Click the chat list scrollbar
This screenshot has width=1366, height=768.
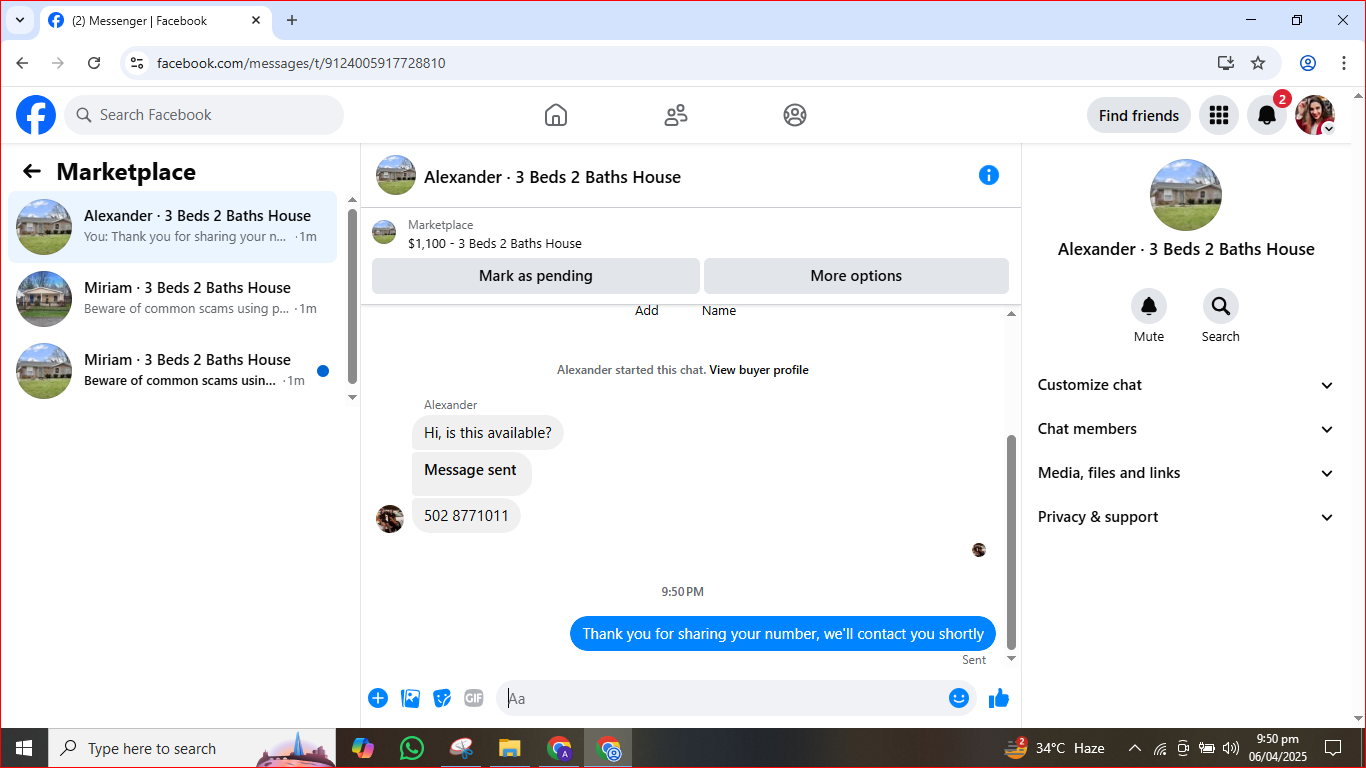point(352,296)
